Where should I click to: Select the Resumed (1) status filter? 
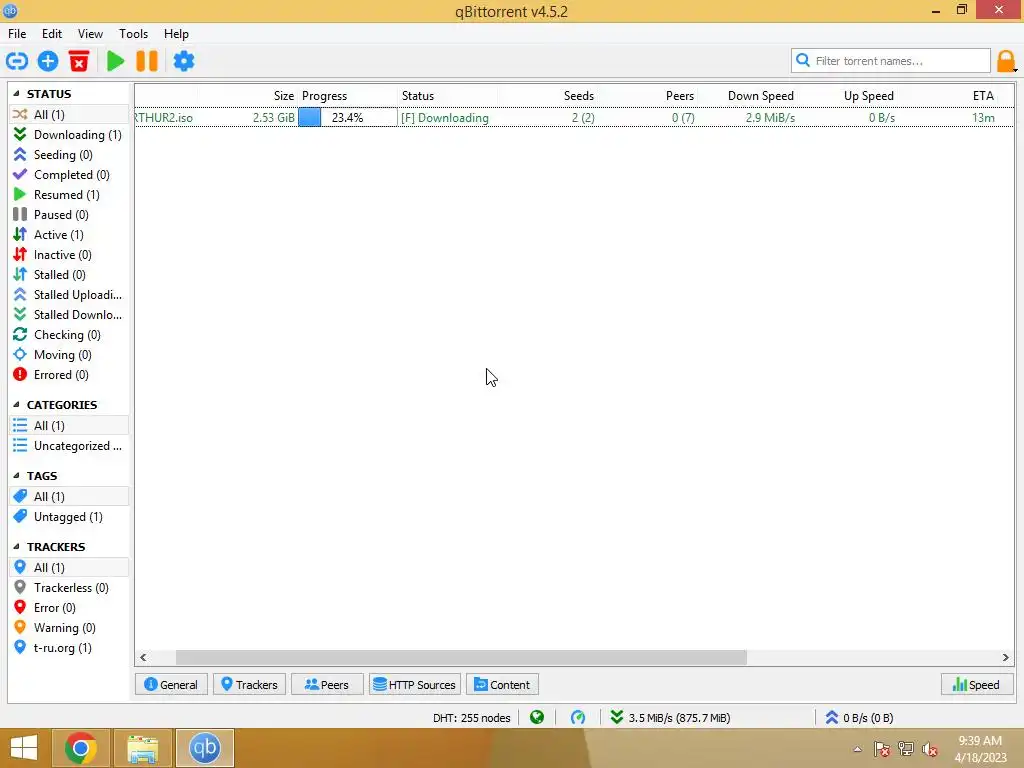pyautogui.click(x=69, y=195)
